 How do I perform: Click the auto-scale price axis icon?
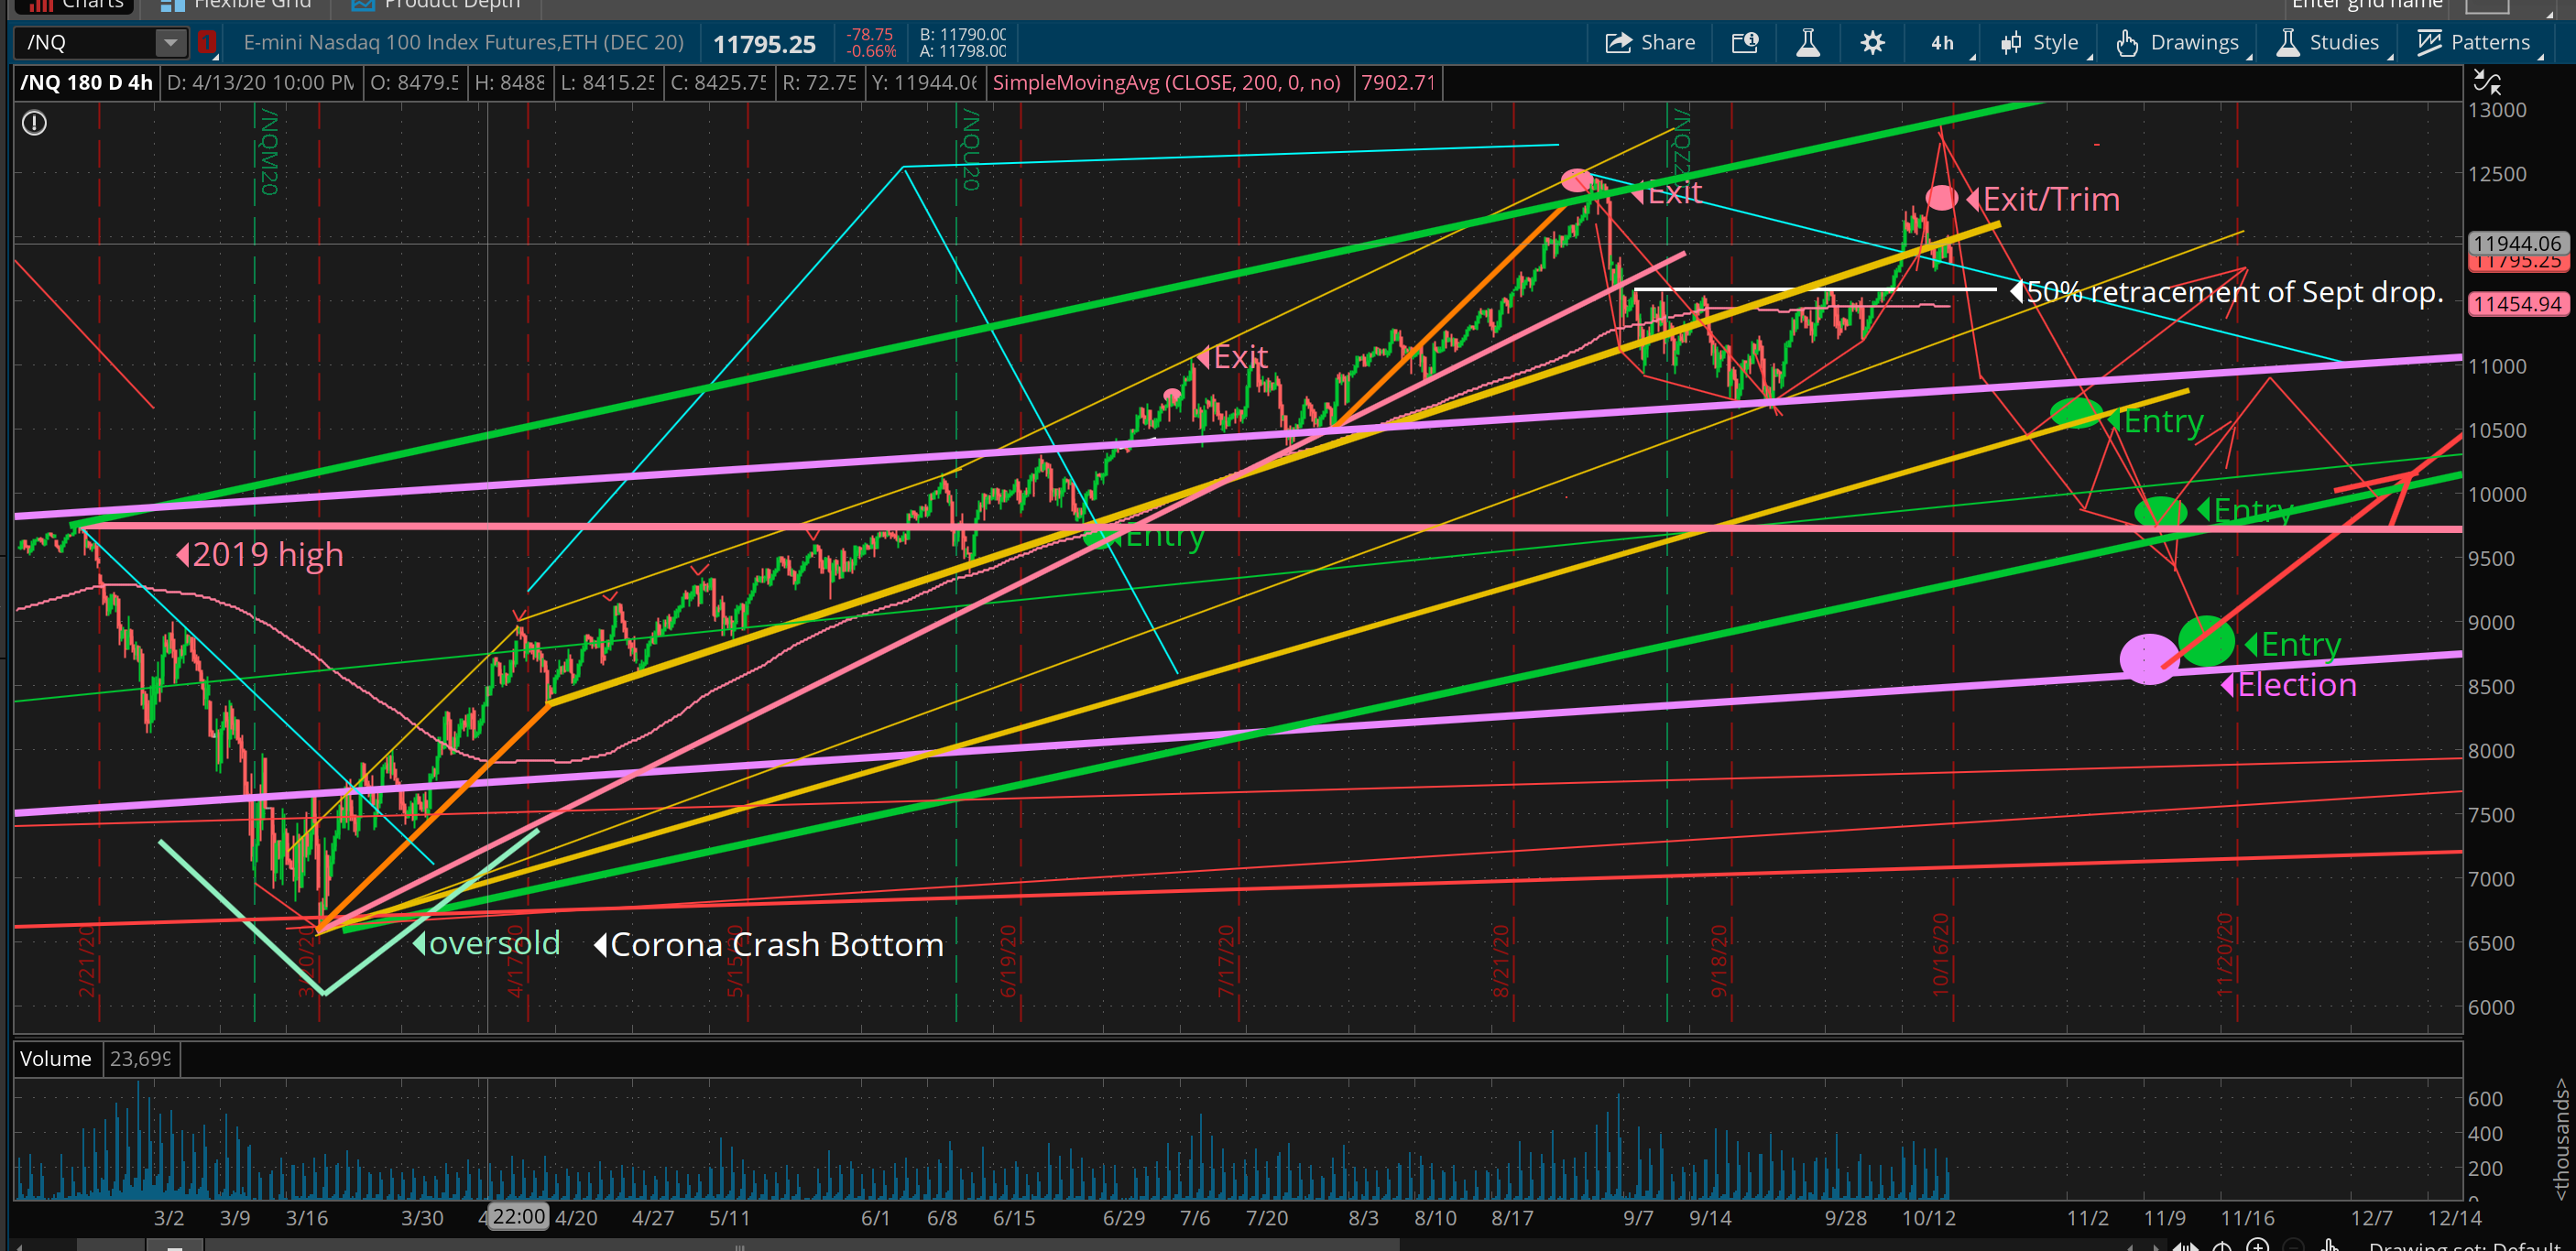2486,82
